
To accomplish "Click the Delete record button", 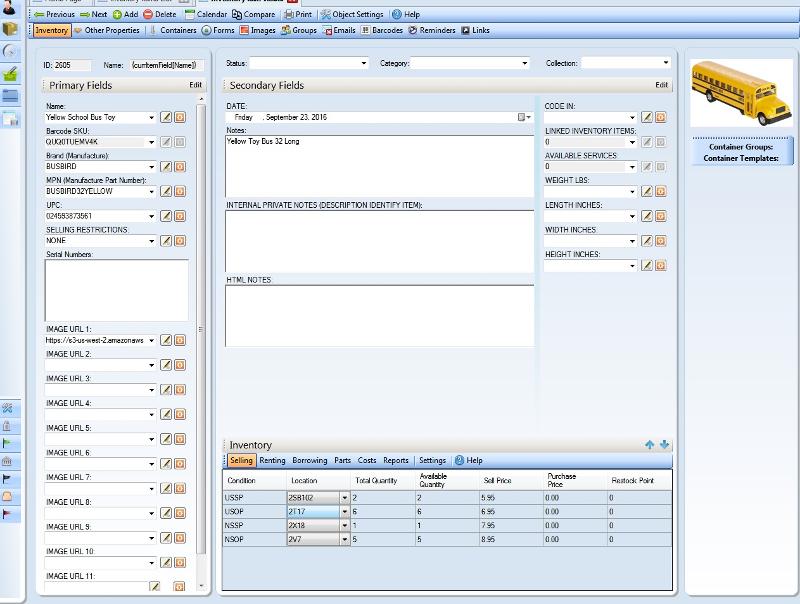I will (x=159, y=15).
